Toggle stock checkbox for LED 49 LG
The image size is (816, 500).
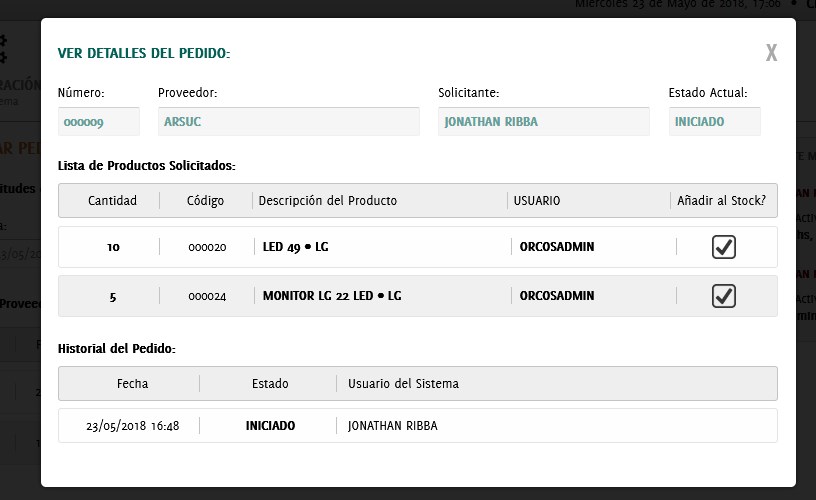click(724, 247)
